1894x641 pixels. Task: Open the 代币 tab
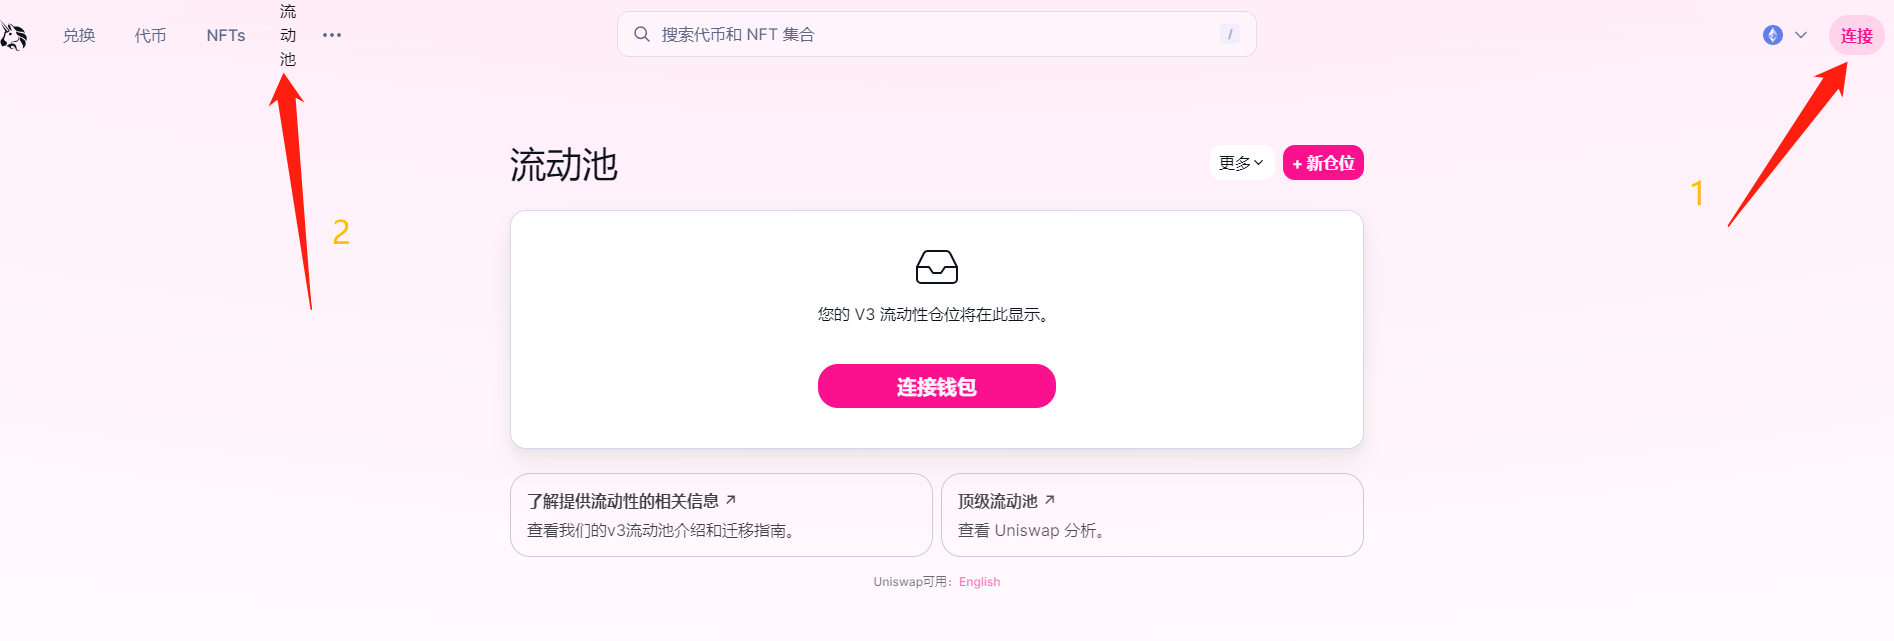[151, 36]
